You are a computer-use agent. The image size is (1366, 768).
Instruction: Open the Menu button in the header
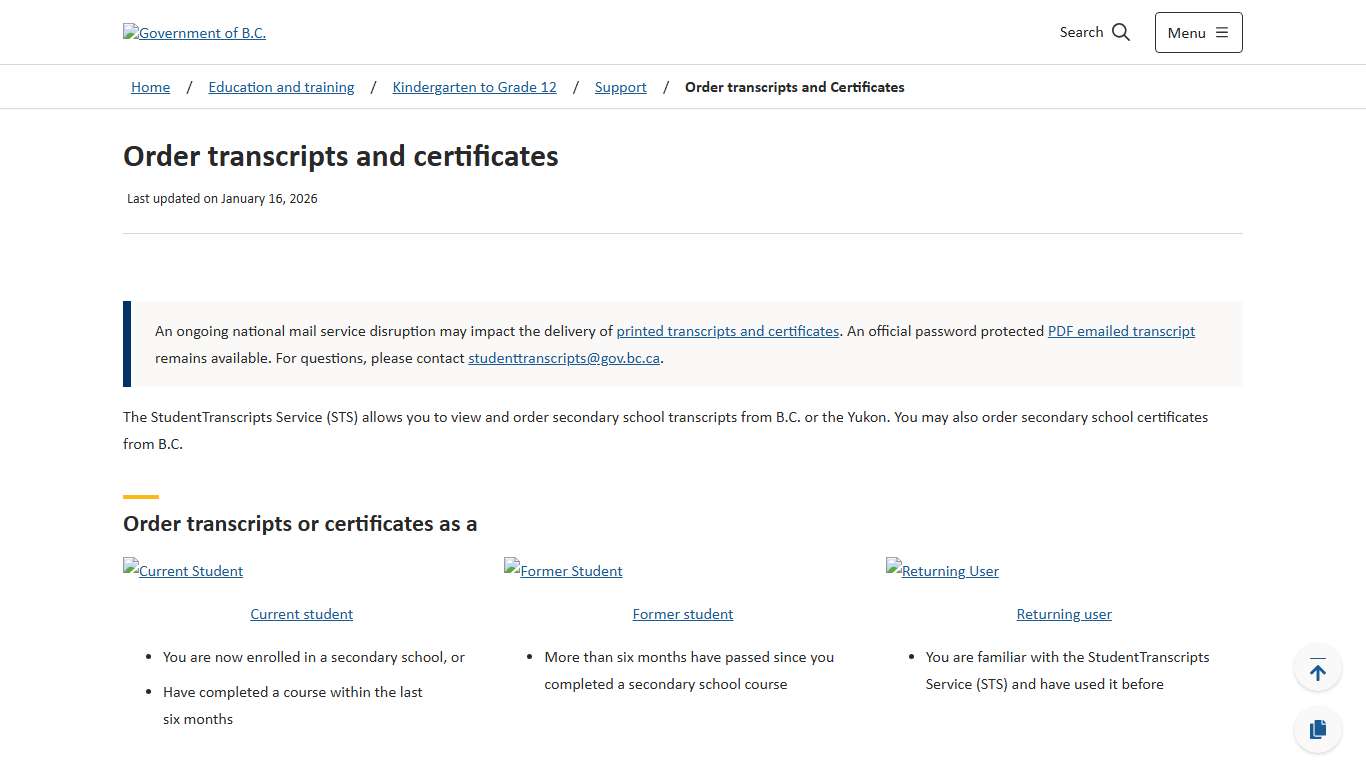click(1198, 32)
